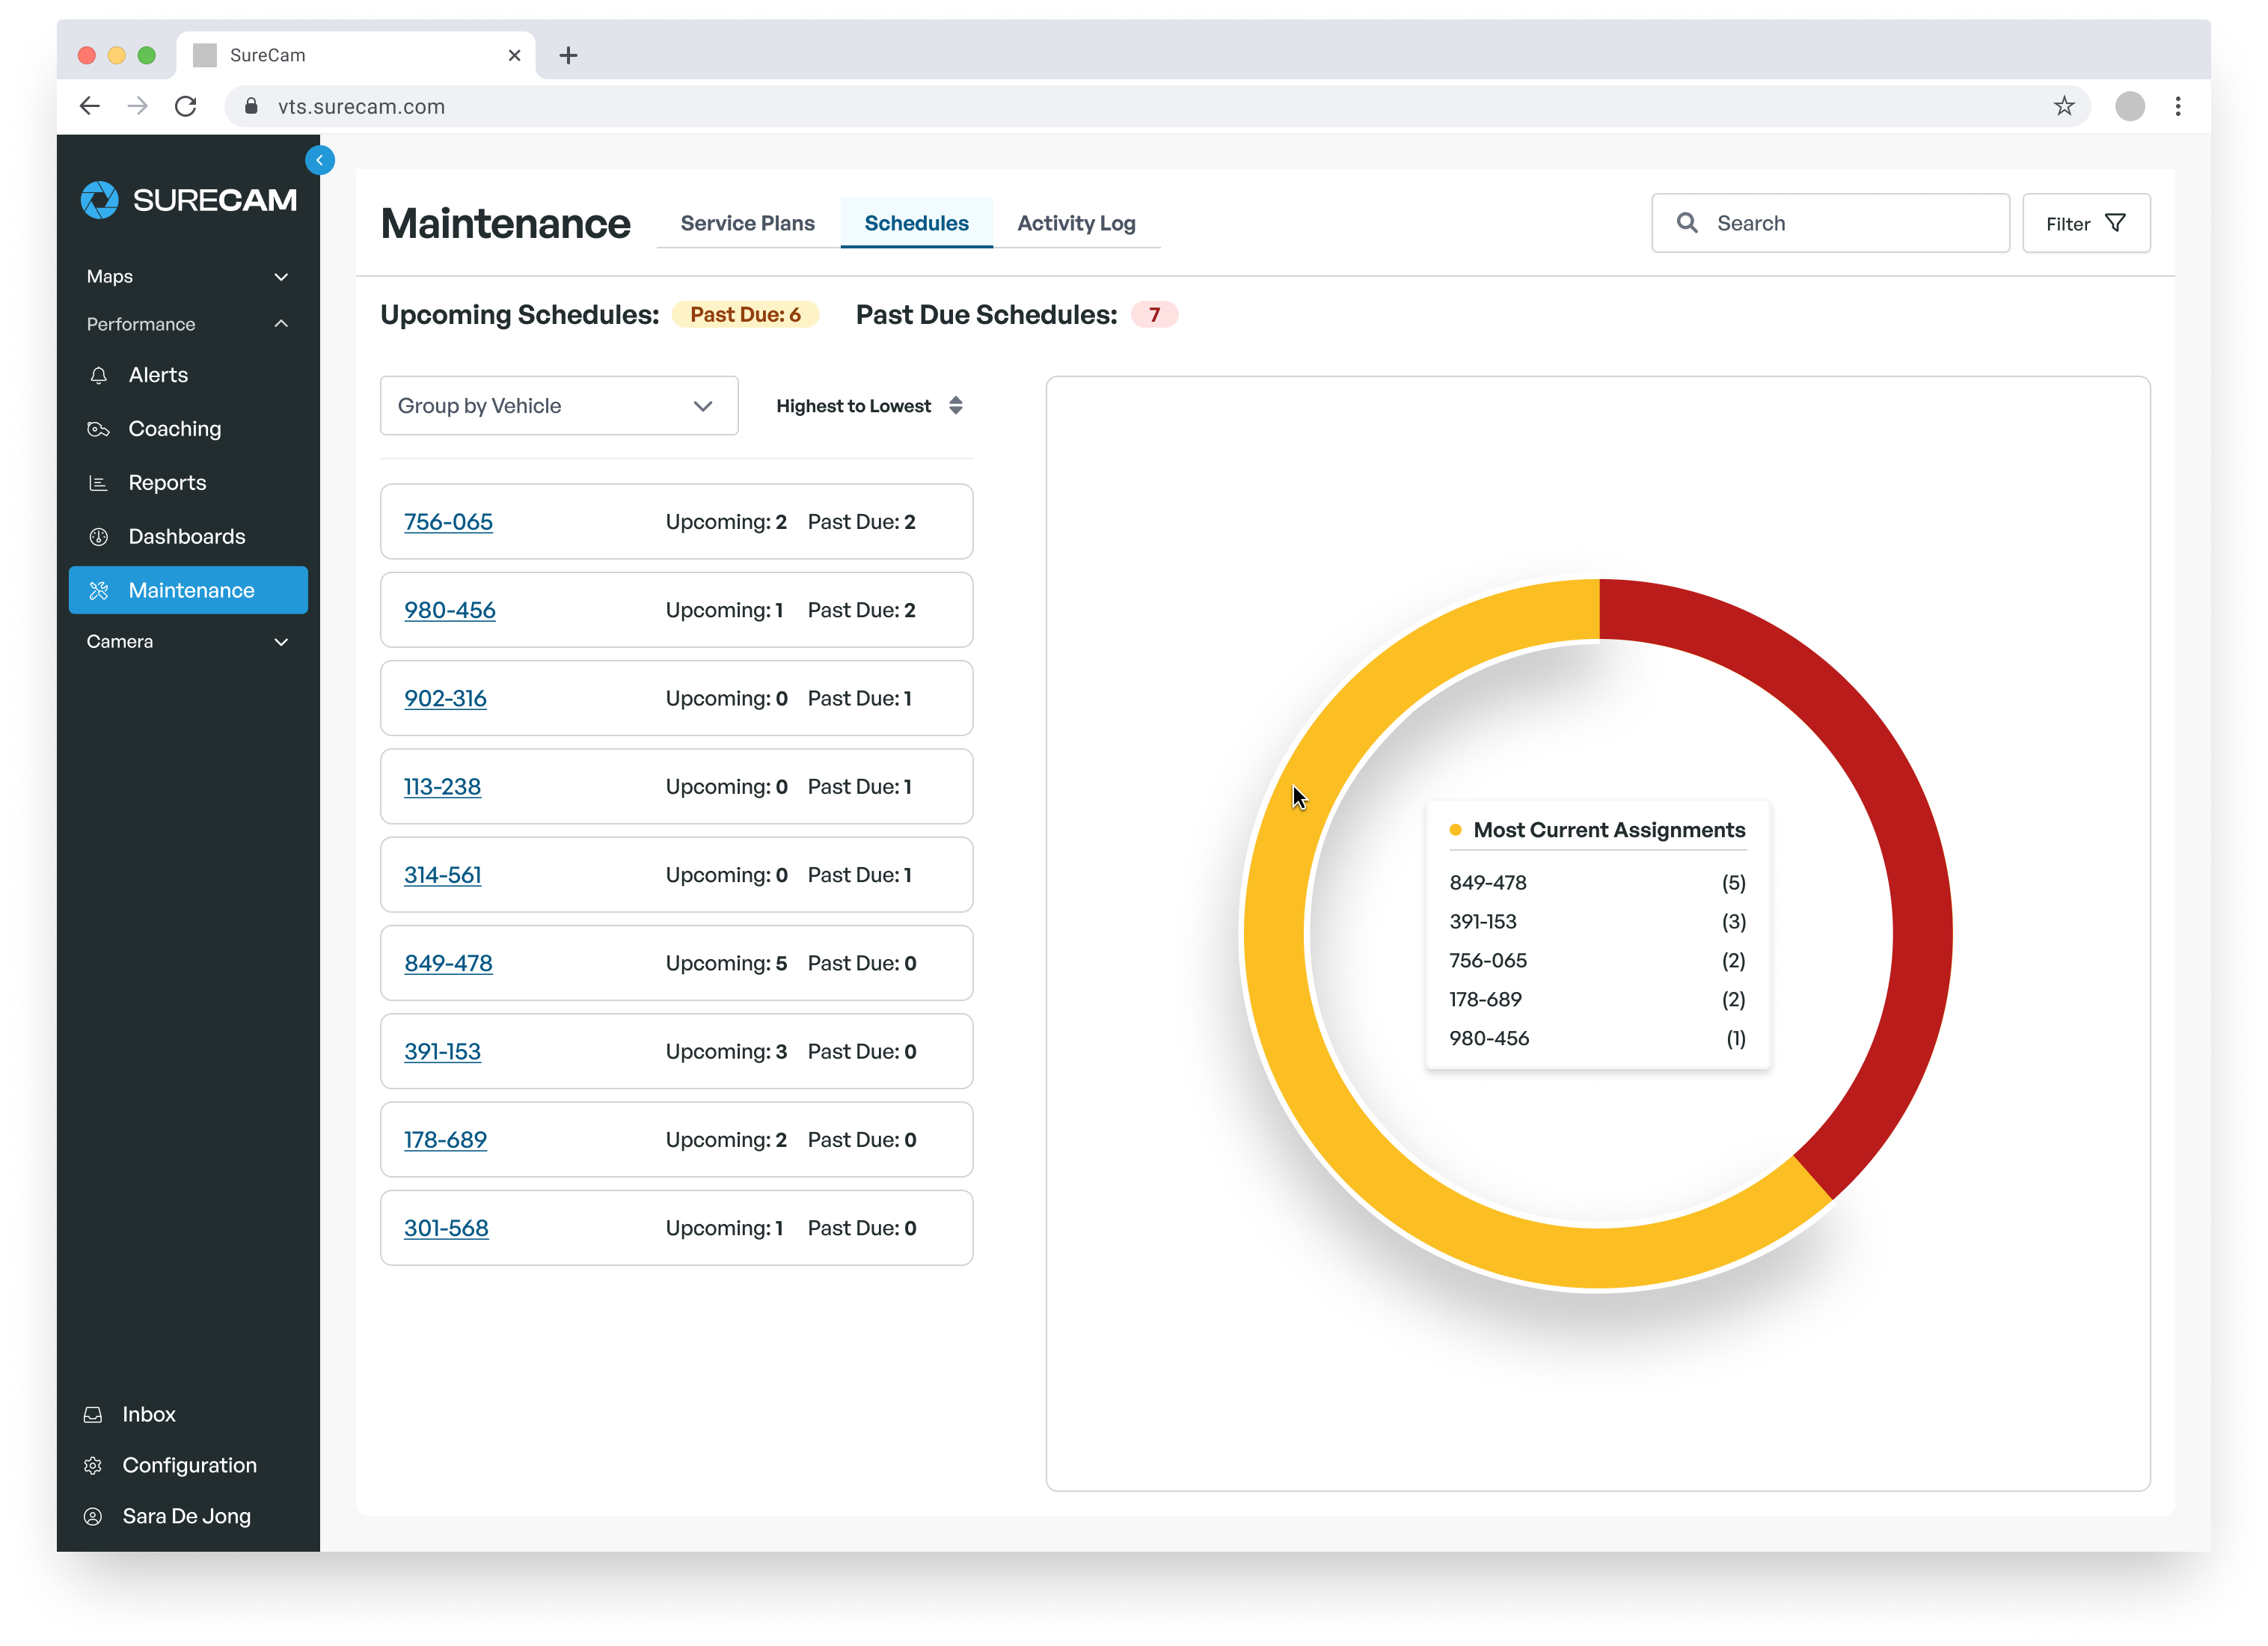Click the Sara De Jong profile icon
Screen dimensions: 2268x1646
tap(93, 1516)
